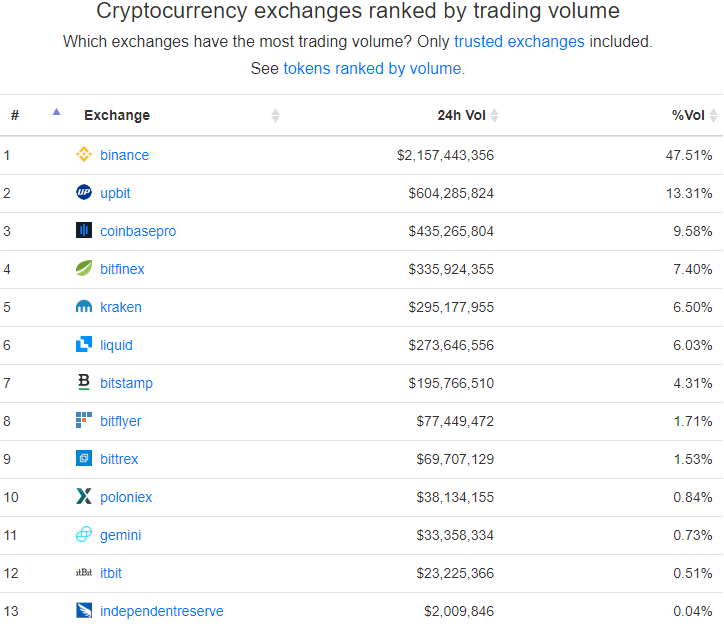The width and height of the screenshot is (724, 629).
Task: Open tokens ranked by volume link
Action: (372, 69)
